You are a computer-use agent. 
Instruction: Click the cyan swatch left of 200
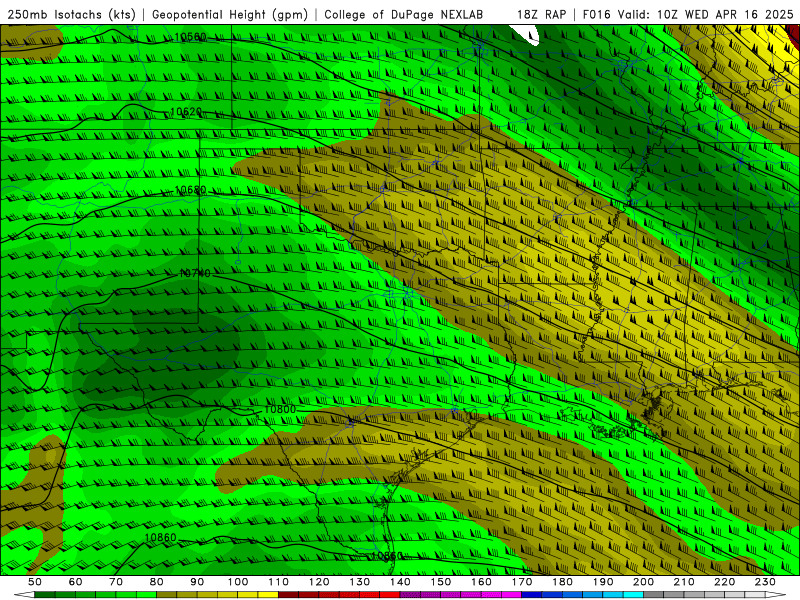(633, 594)
